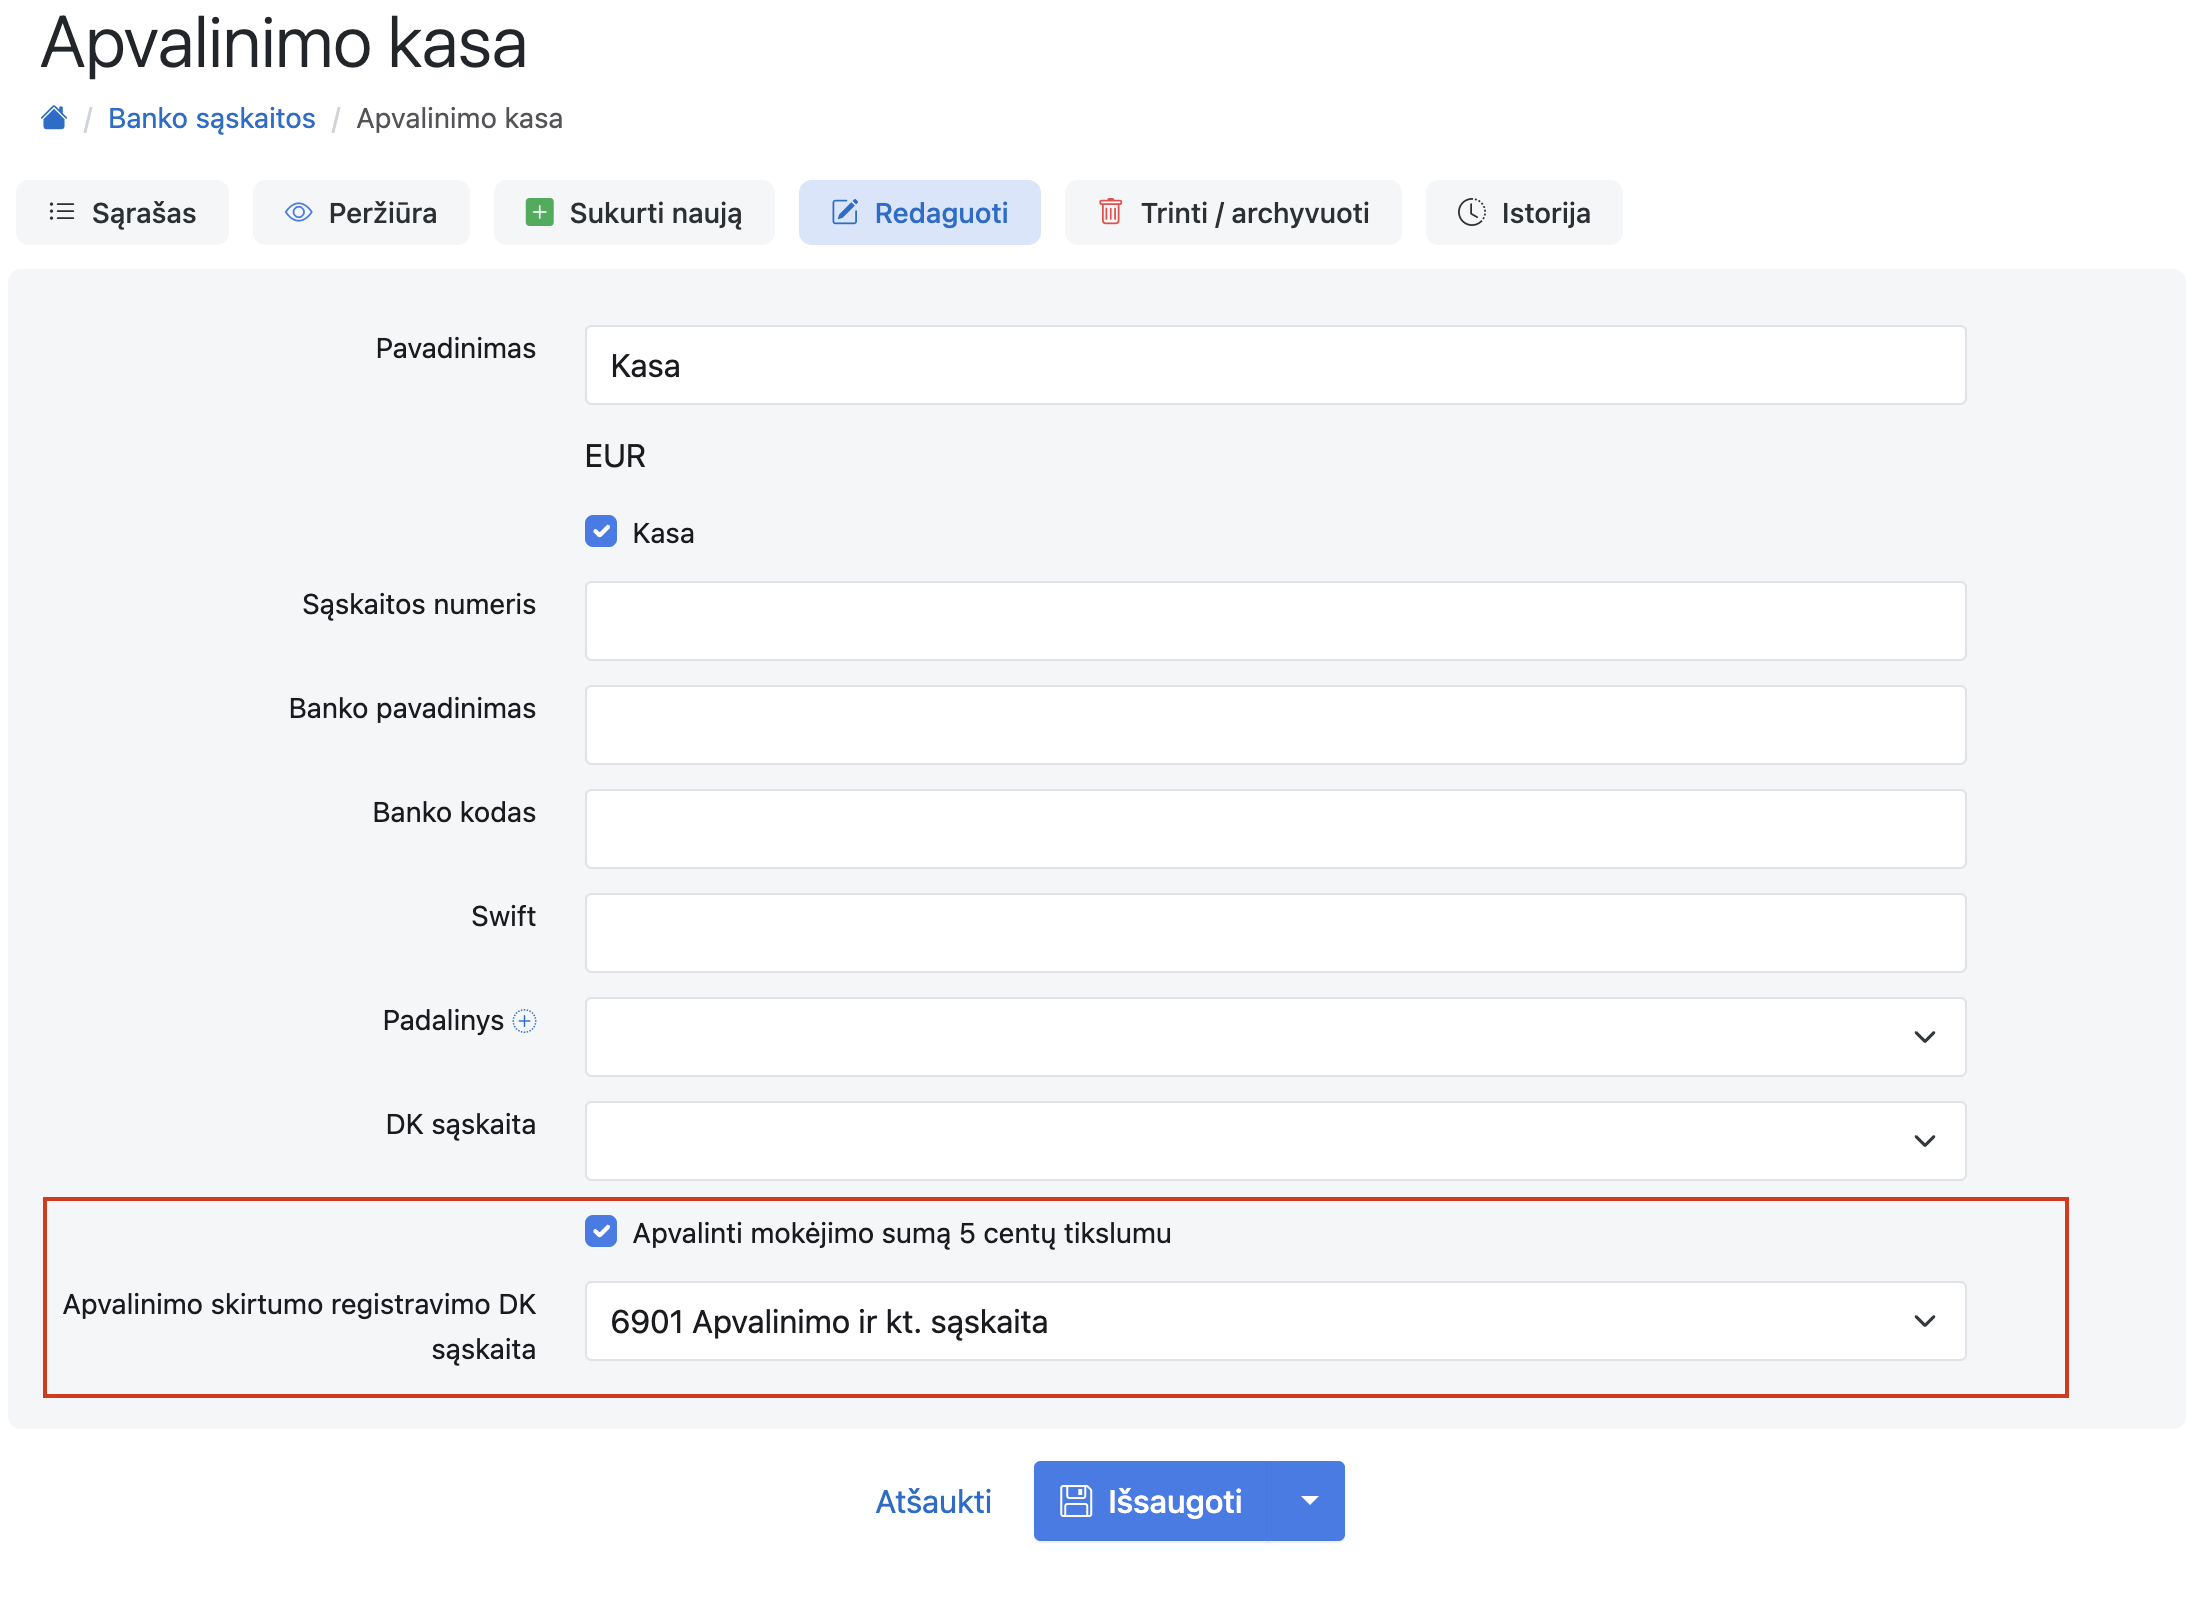Click the eye icon on Peržiūra
Screen dimensions: 2194x1606
tap(298, 212)
